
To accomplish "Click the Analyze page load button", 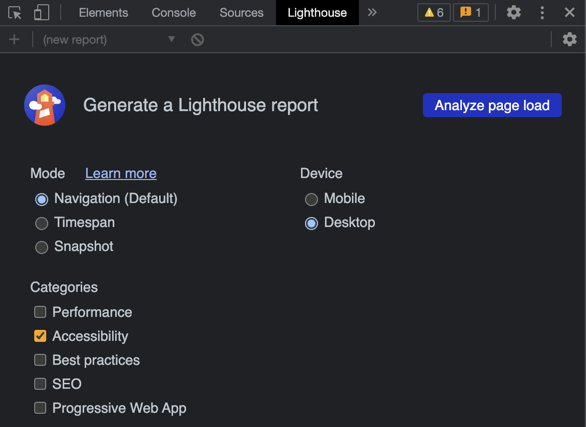I will [492, 105].
